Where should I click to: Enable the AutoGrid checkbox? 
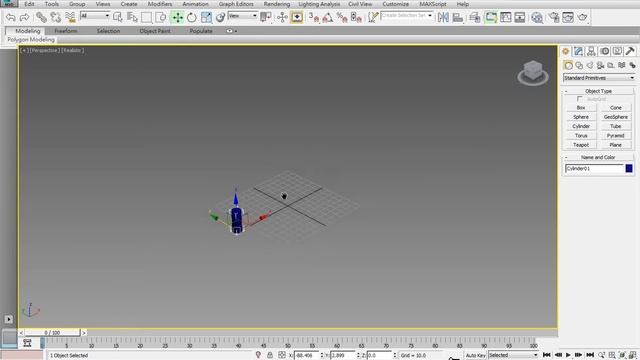pos(580,99)
